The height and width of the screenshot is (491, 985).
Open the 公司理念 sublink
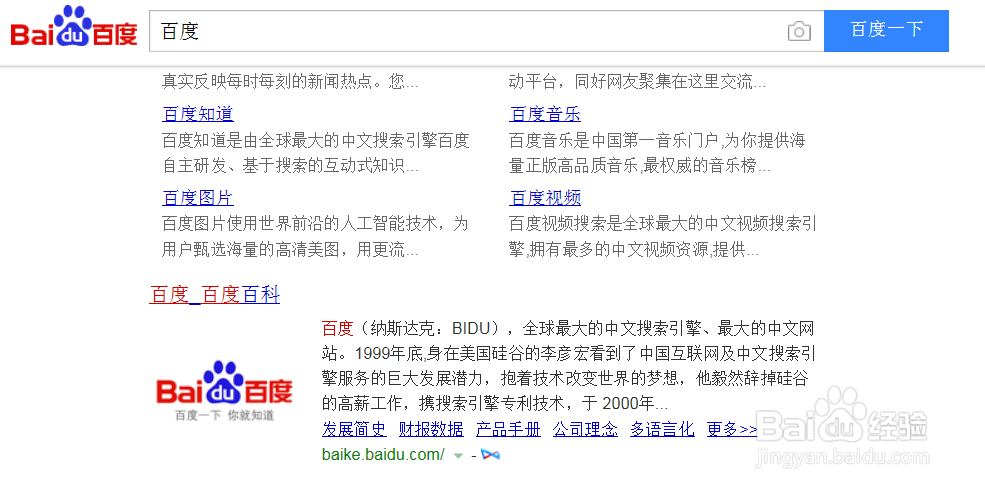pyautogui.click(x=585, y=429)
